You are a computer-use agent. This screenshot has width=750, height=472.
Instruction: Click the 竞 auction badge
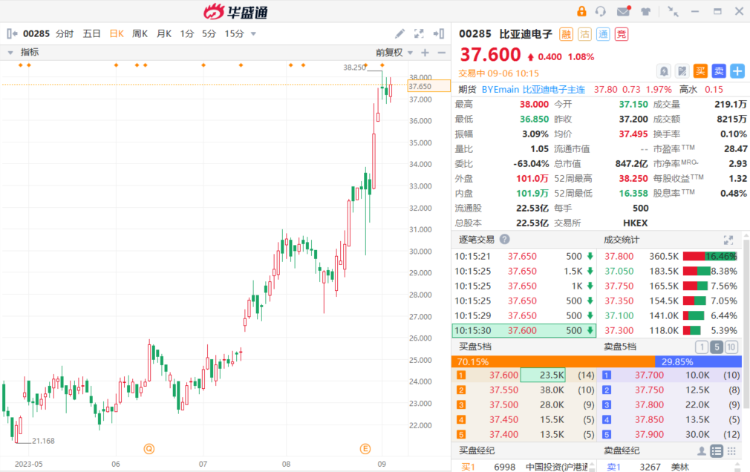[x=621, y=34]
